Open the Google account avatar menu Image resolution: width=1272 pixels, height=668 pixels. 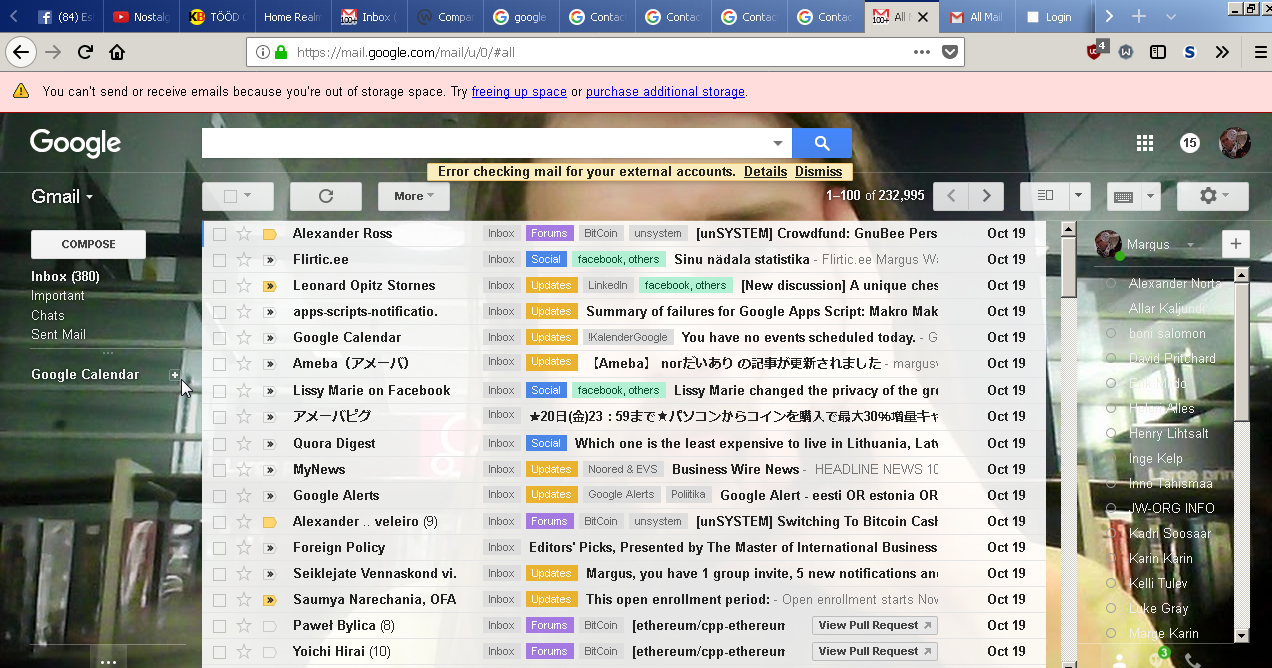[1235, 143]
